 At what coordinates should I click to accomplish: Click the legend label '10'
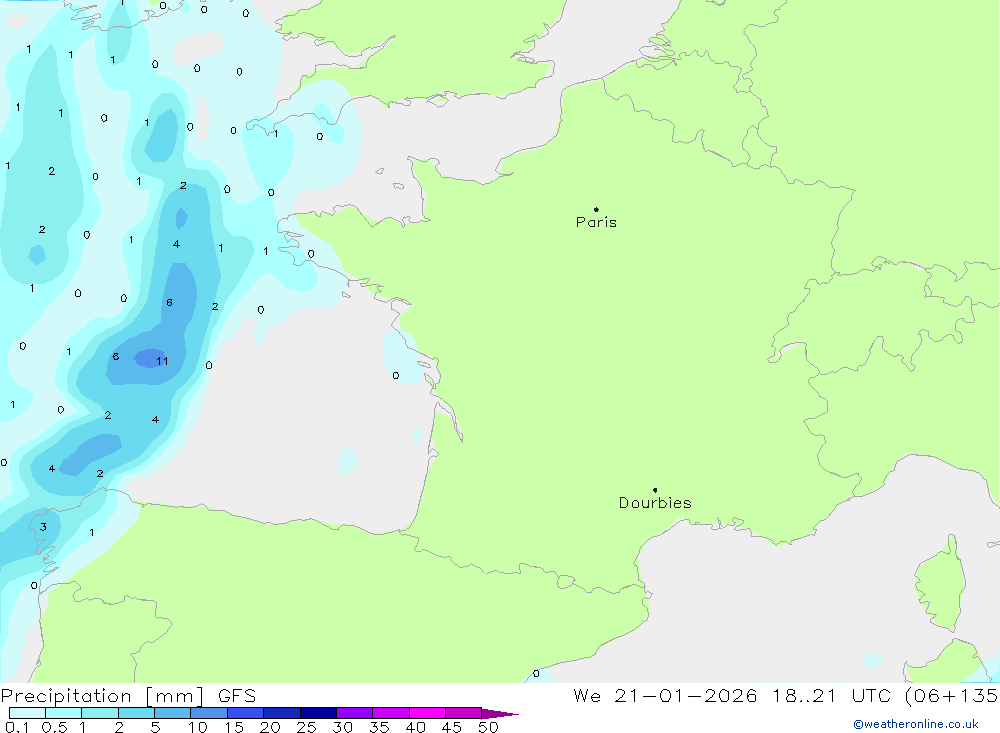pyautogui.click(x=197, y=727)
